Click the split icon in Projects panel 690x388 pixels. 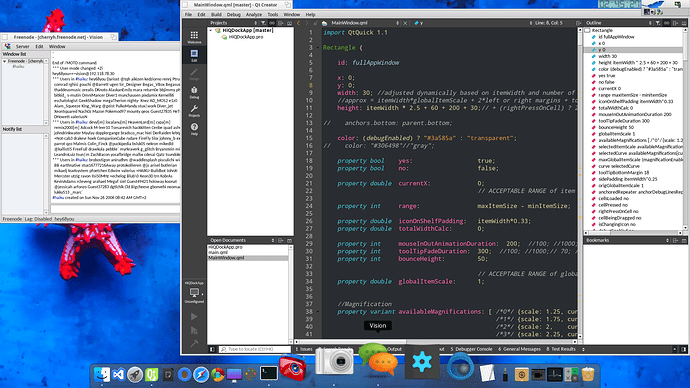281,23
